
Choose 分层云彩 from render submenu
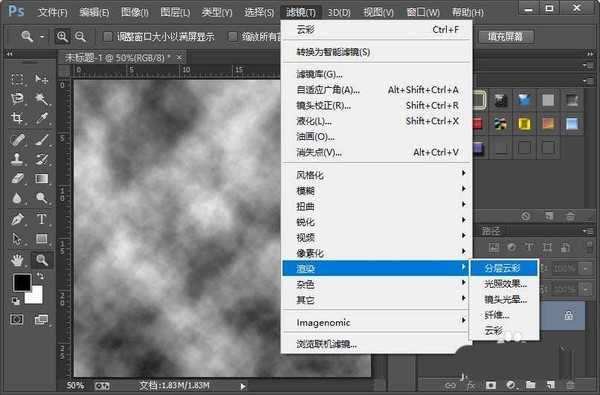pos(504,268)
